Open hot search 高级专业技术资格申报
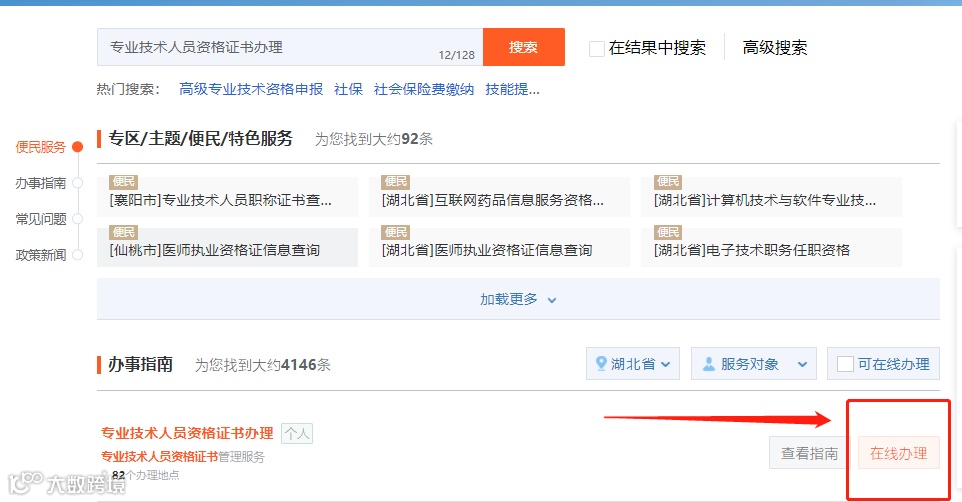962x502 pixels. pos(251,90)
